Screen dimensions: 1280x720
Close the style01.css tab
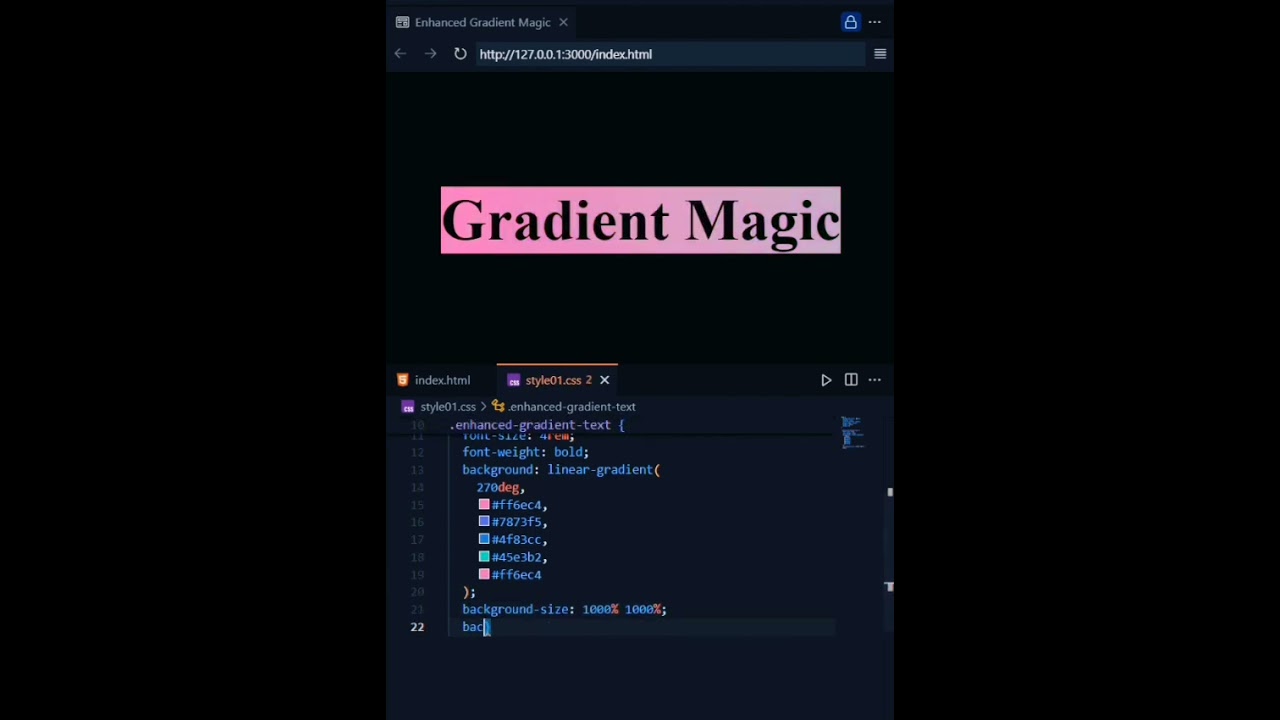click(604, 380)
